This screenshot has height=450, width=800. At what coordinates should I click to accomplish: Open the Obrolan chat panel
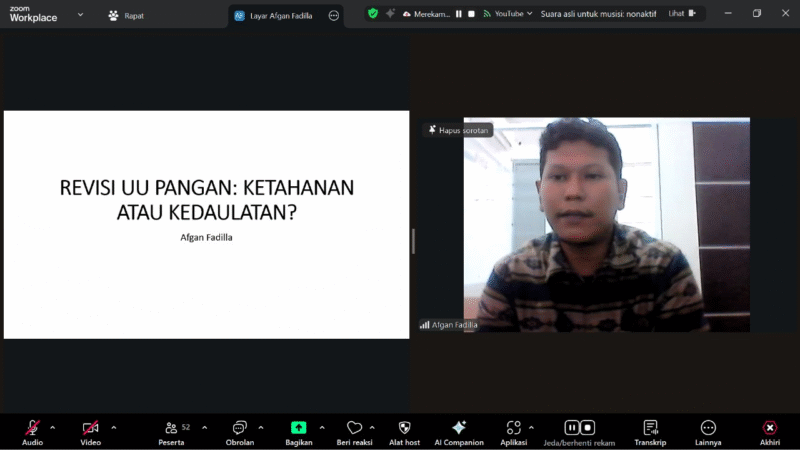coord(239,428)
